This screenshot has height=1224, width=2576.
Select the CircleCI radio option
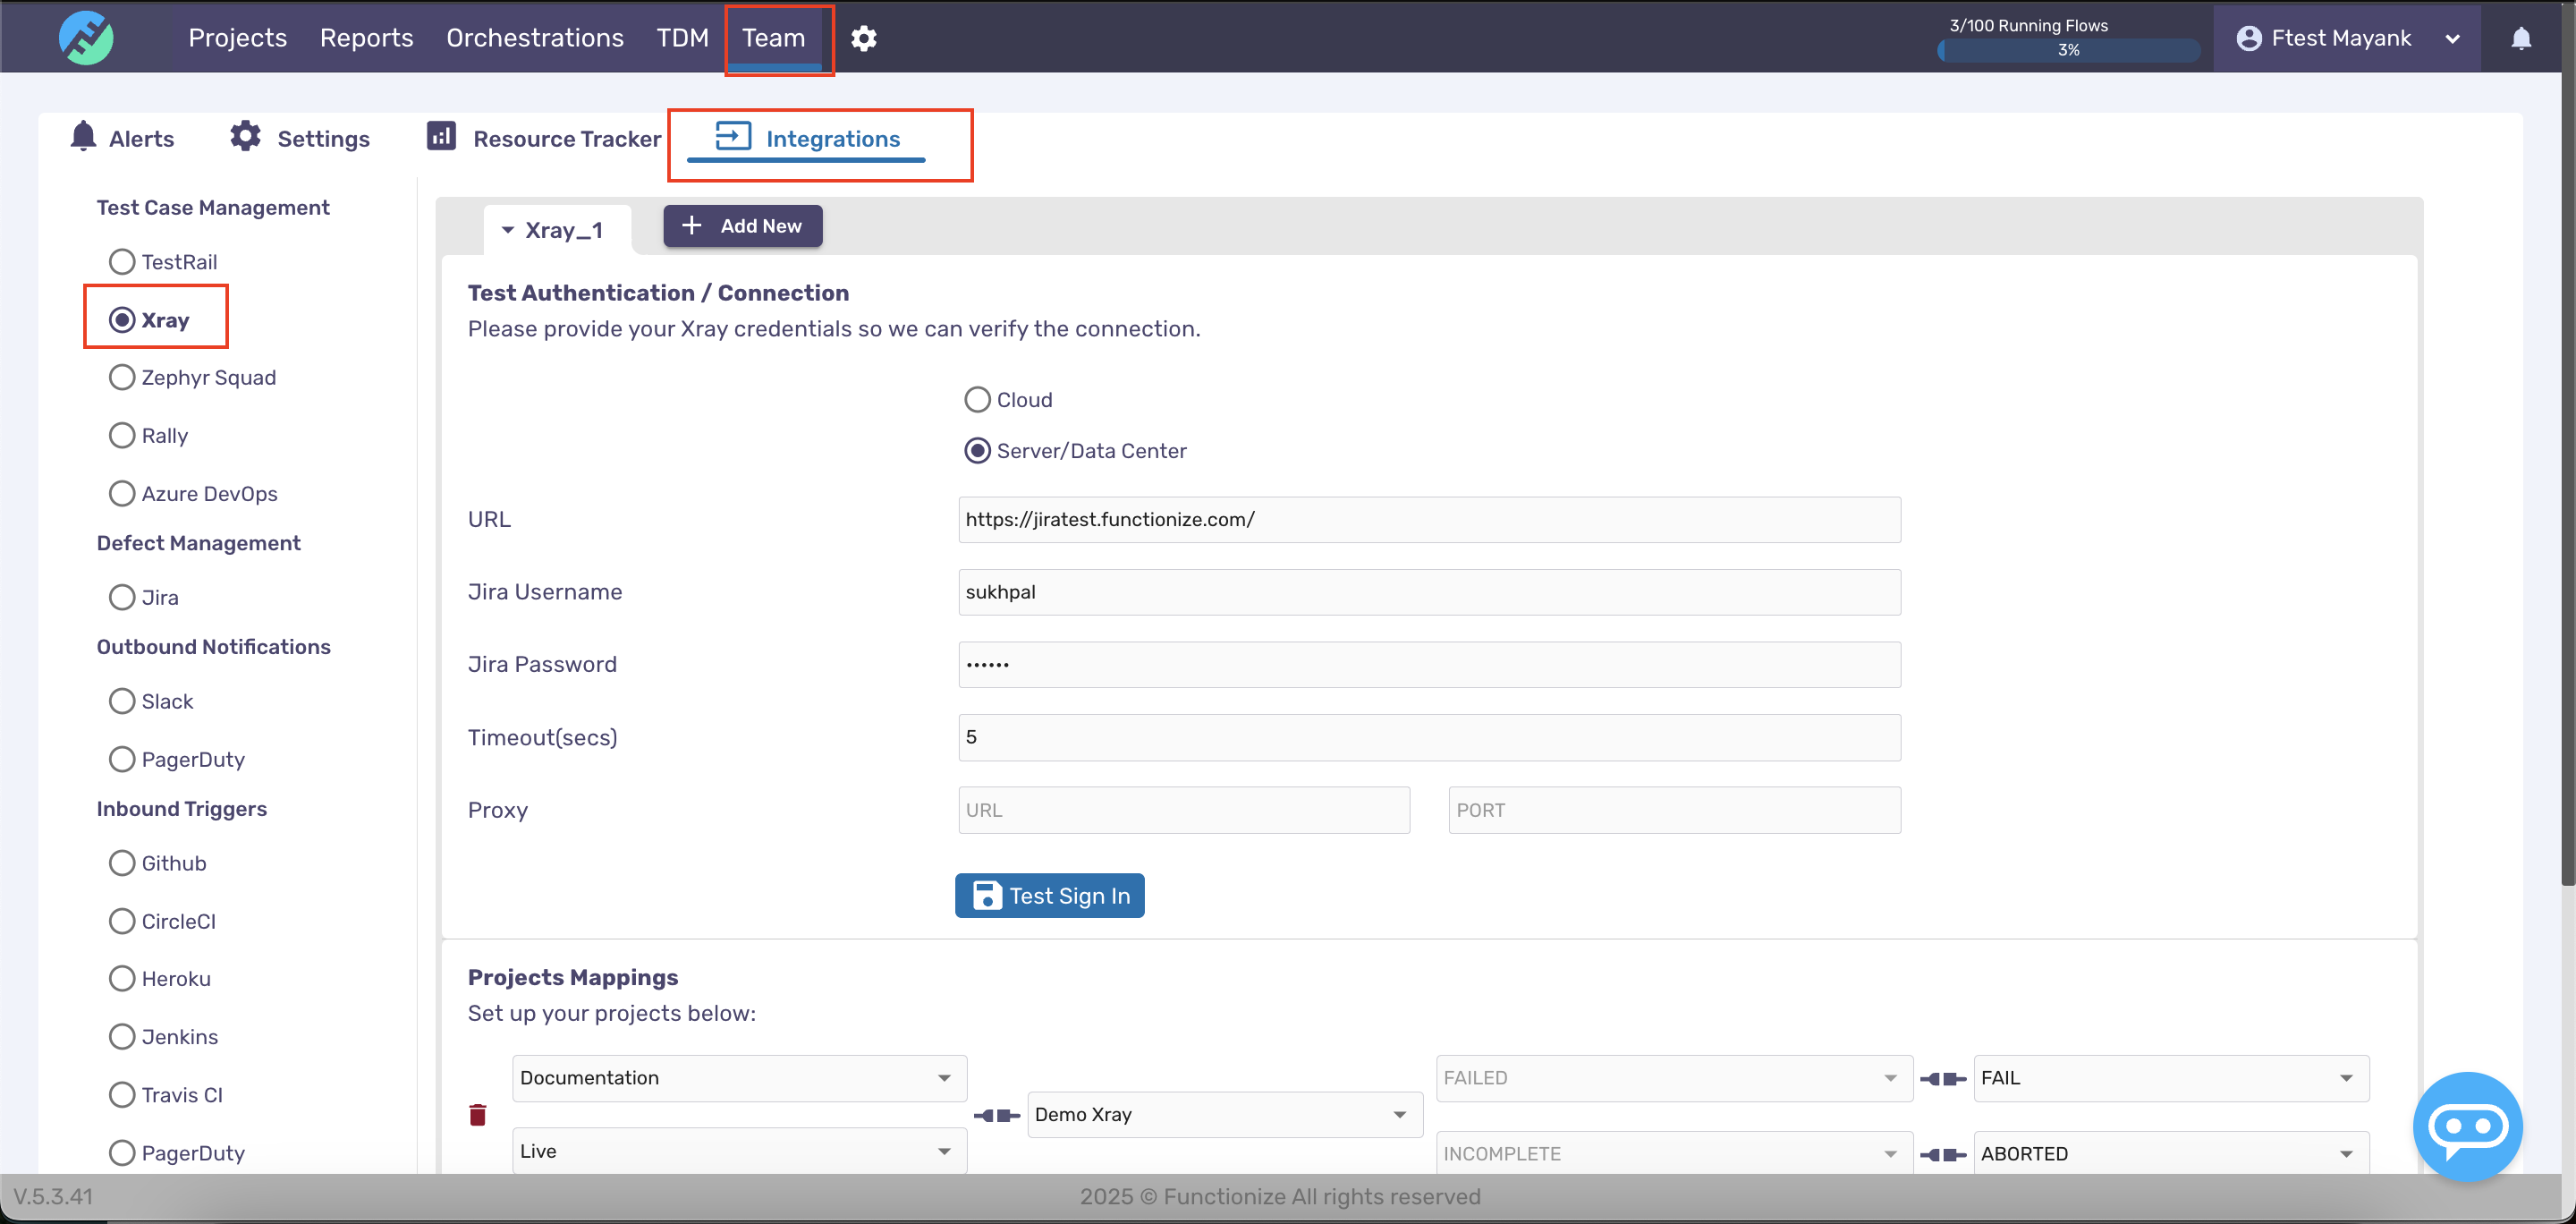(x=122, y=921)
